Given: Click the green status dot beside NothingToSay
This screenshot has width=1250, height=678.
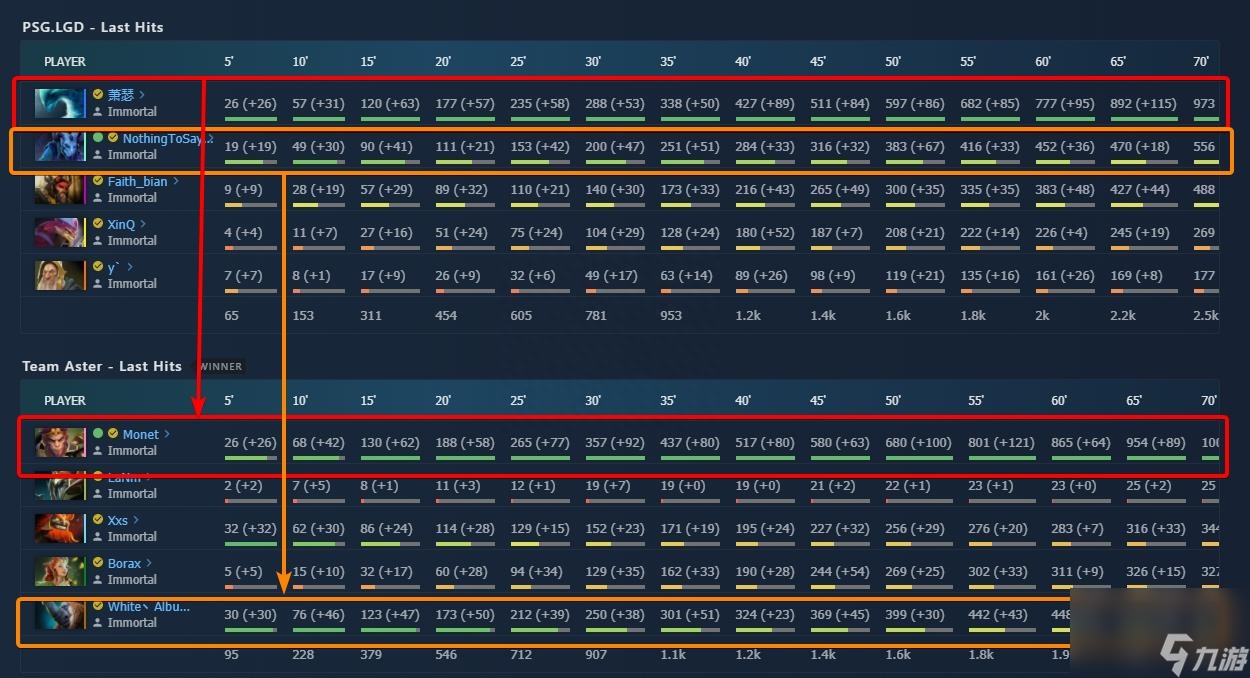Looking at the screenshot, I should [98, 138].
